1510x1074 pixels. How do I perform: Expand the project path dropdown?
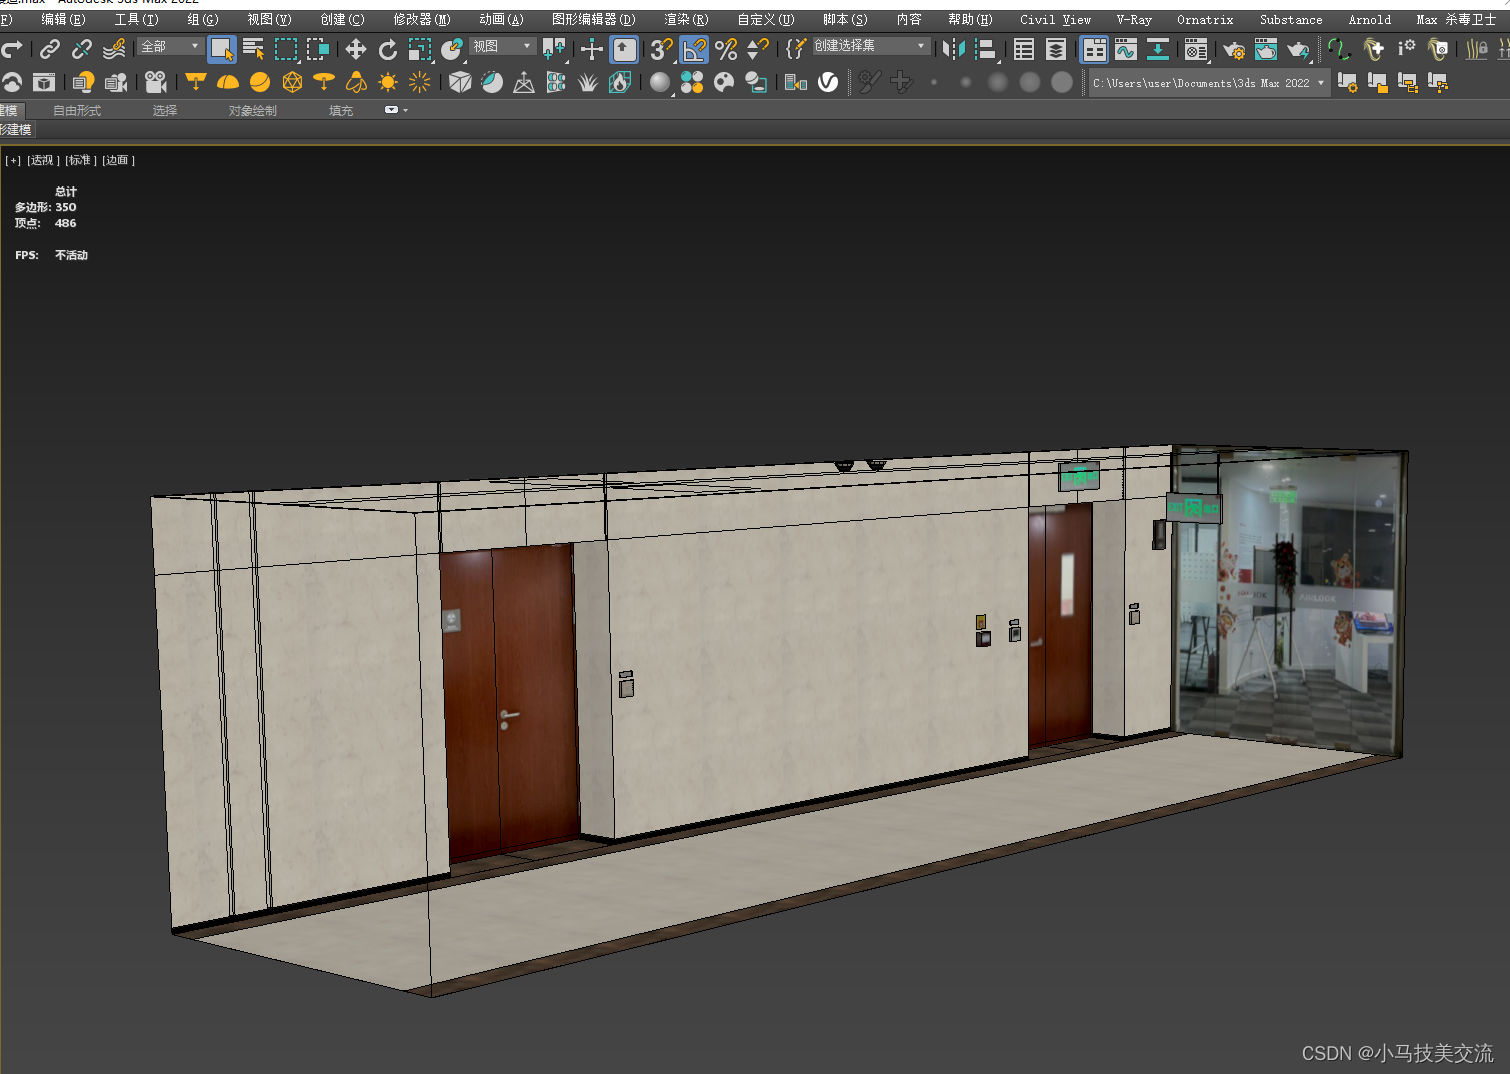(x=1321, y=83)
